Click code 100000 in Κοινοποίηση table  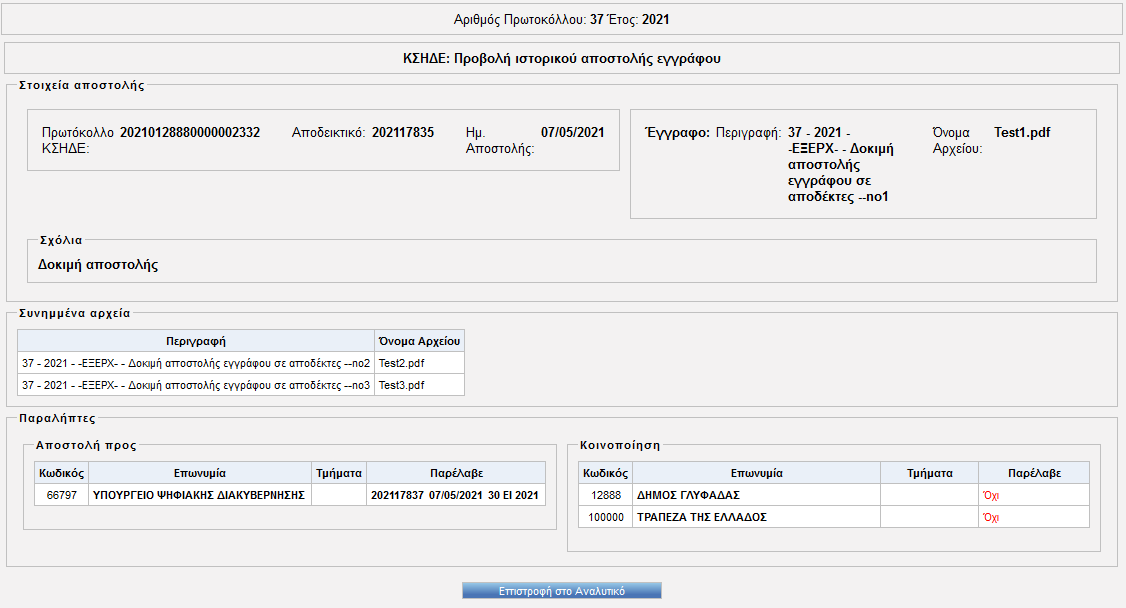(606, 517)
